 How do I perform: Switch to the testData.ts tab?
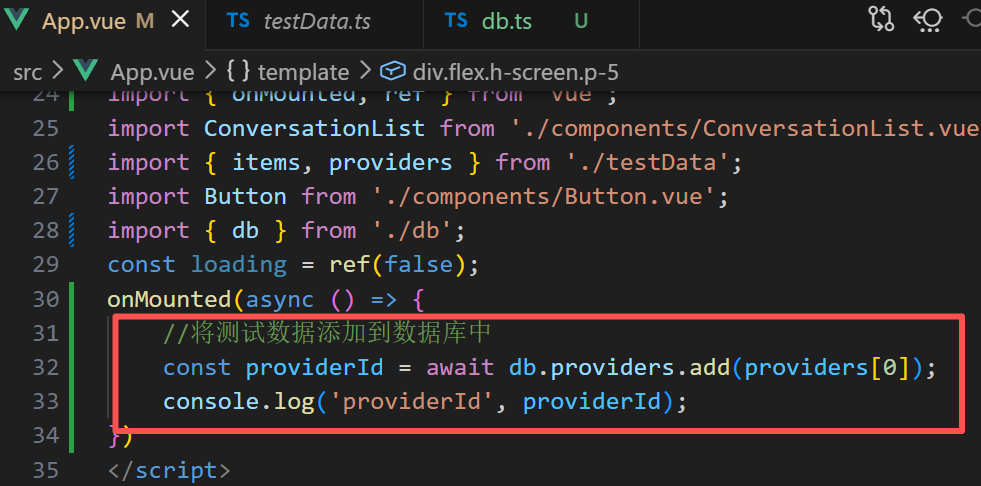click(x=315, y=21)
